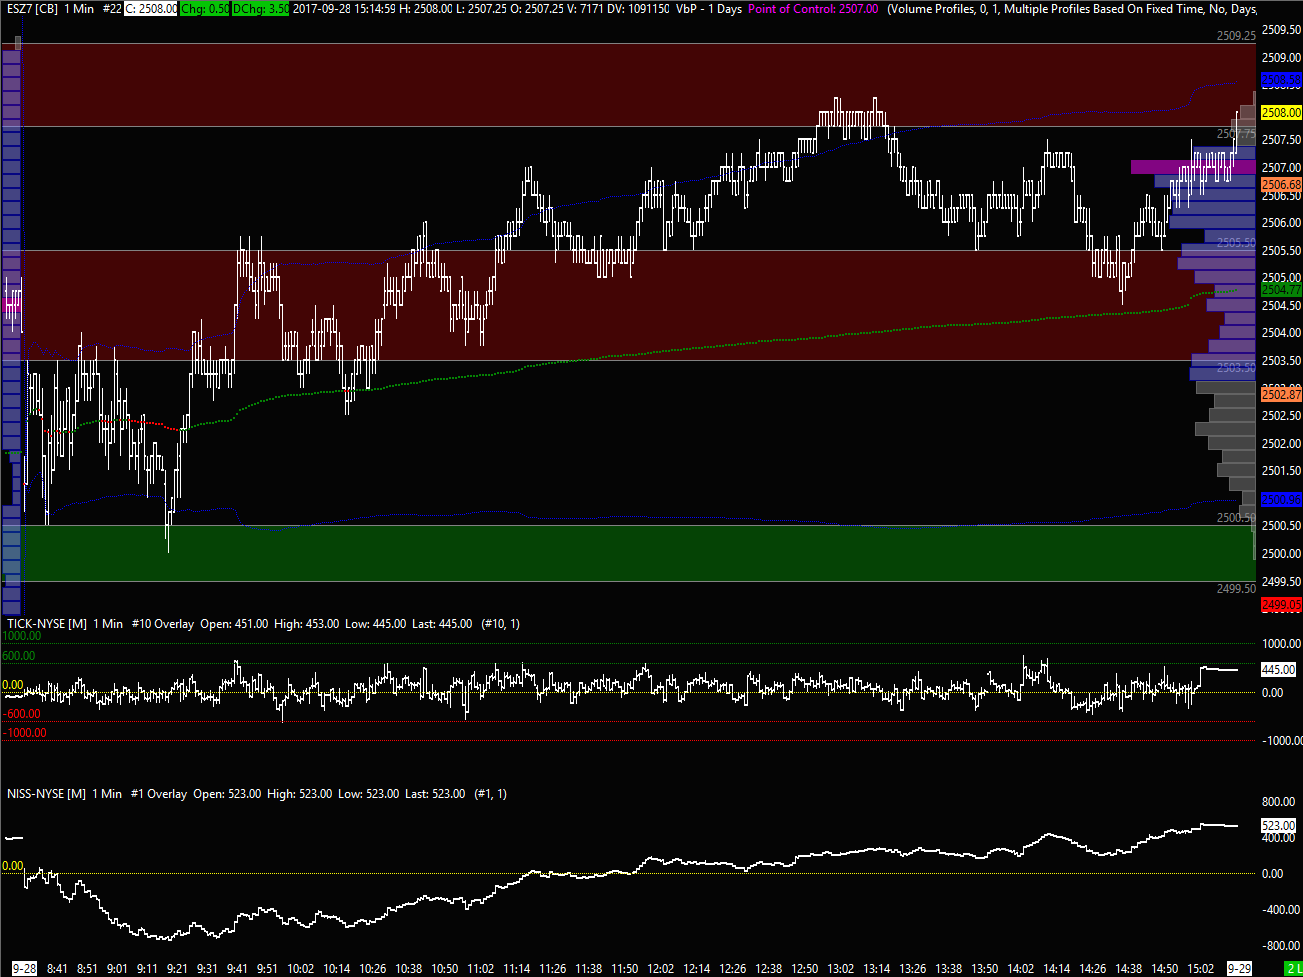Click the red -600.00 TICK level label

(x=22, y=714)
